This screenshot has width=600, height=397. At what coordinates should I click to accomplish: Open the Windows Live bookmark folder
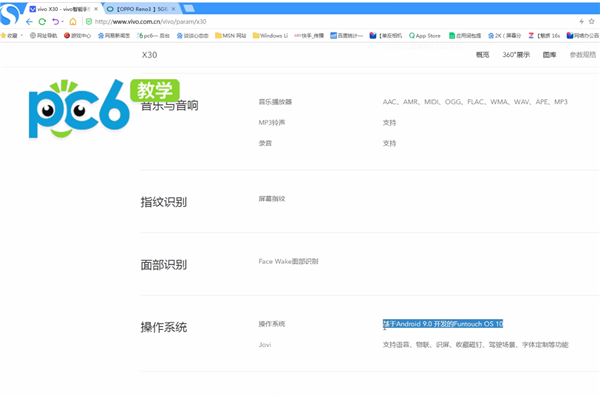(x=270, y=36)
